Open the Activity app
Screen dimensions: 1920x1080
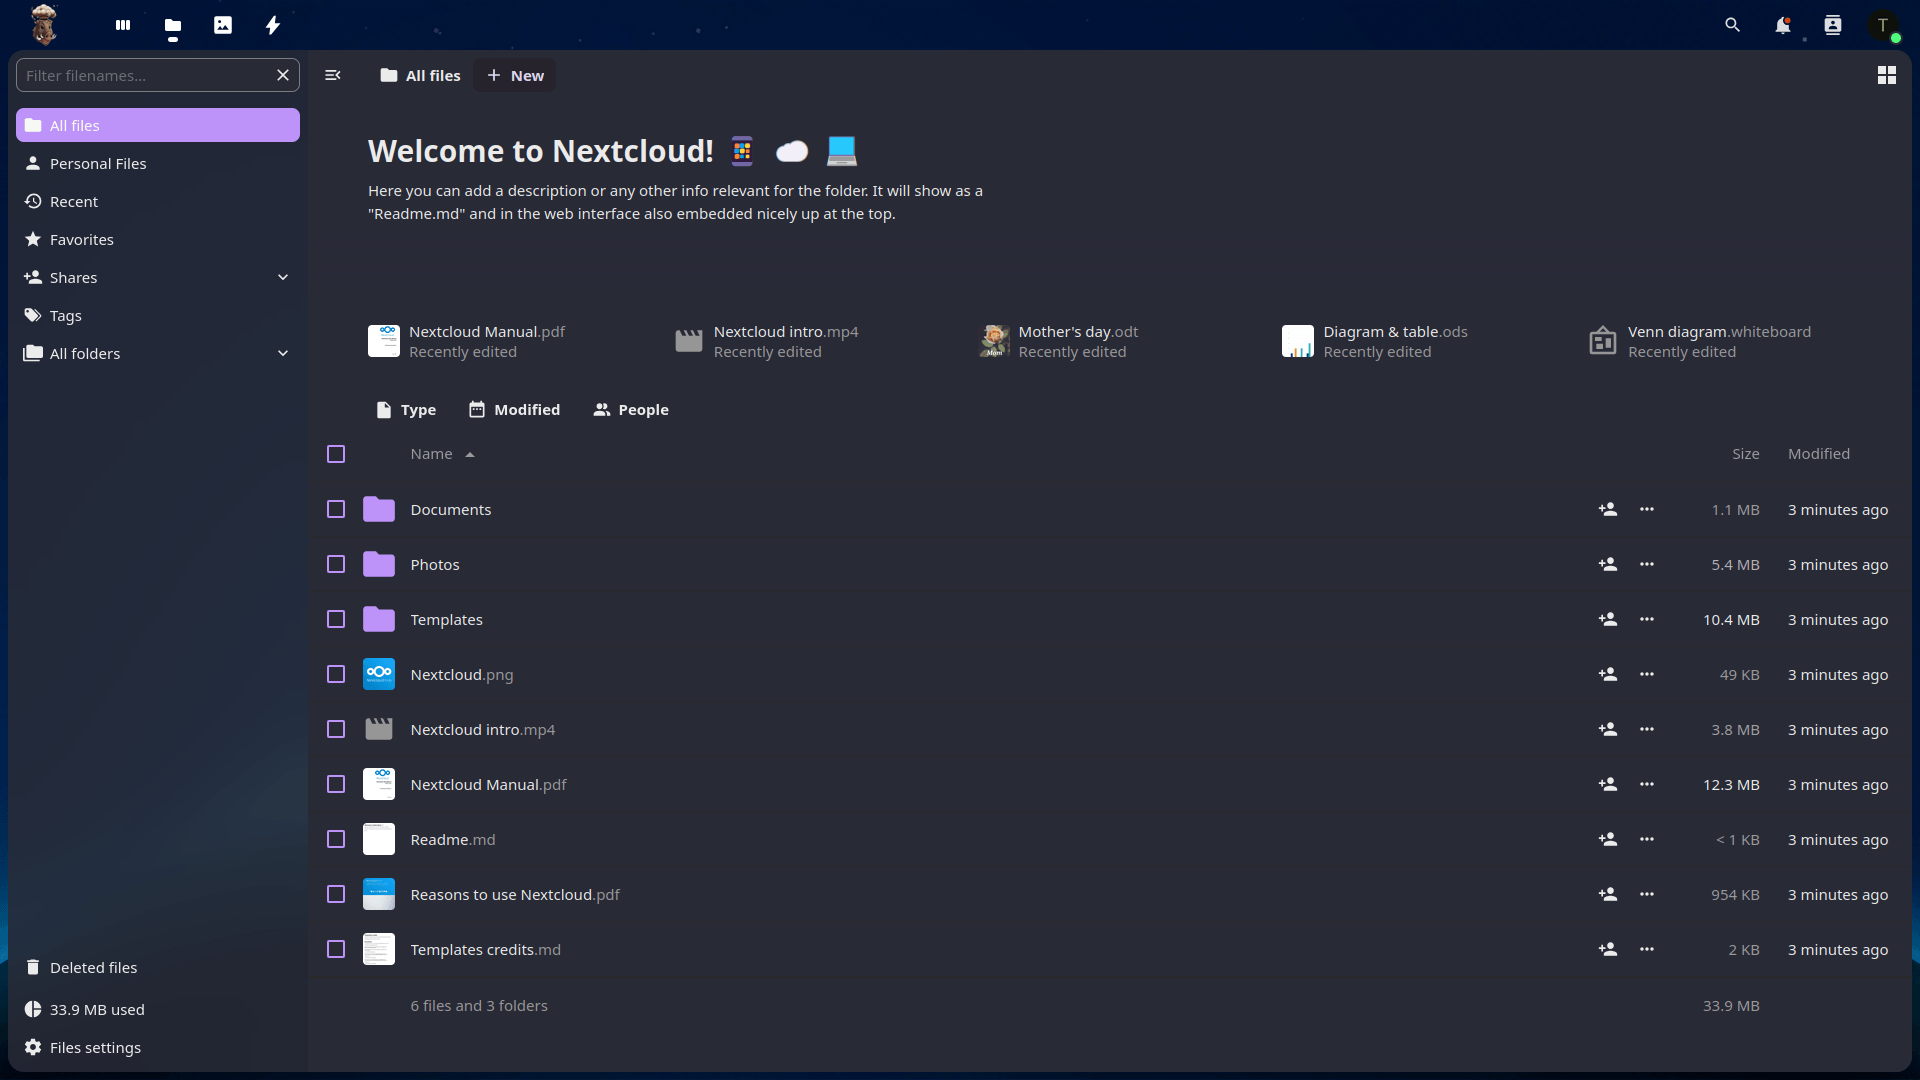tap(272, 25)
